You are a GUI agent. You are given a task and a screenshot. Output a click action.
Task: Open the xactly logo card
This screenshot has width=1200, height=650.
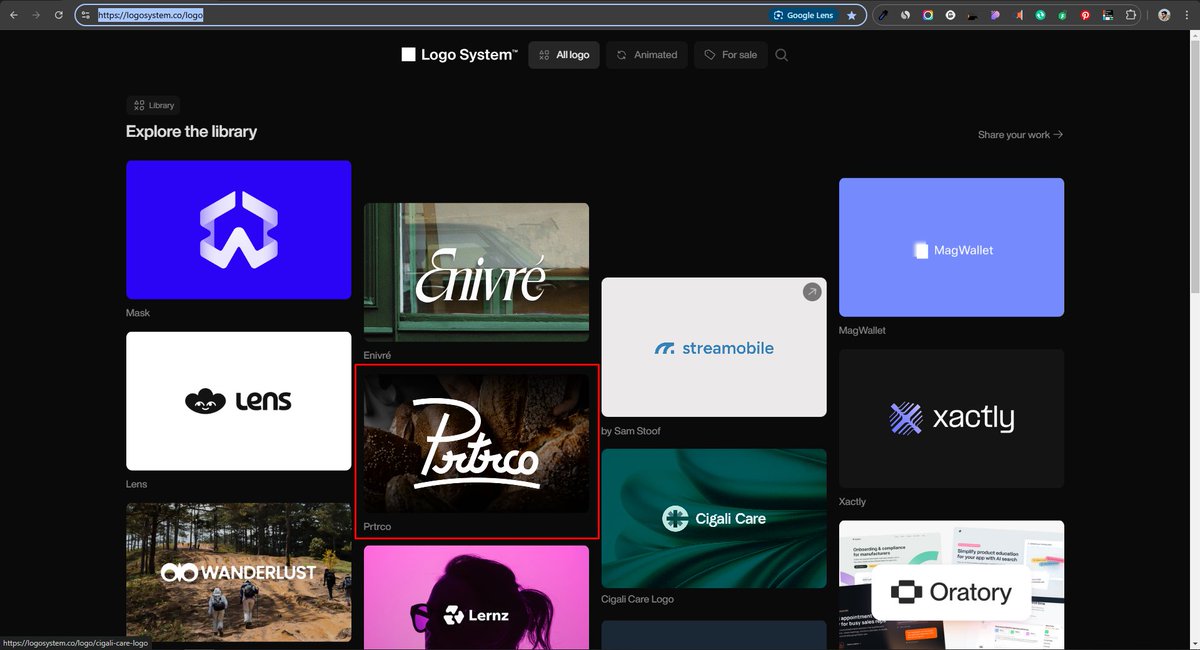point(951,418)
